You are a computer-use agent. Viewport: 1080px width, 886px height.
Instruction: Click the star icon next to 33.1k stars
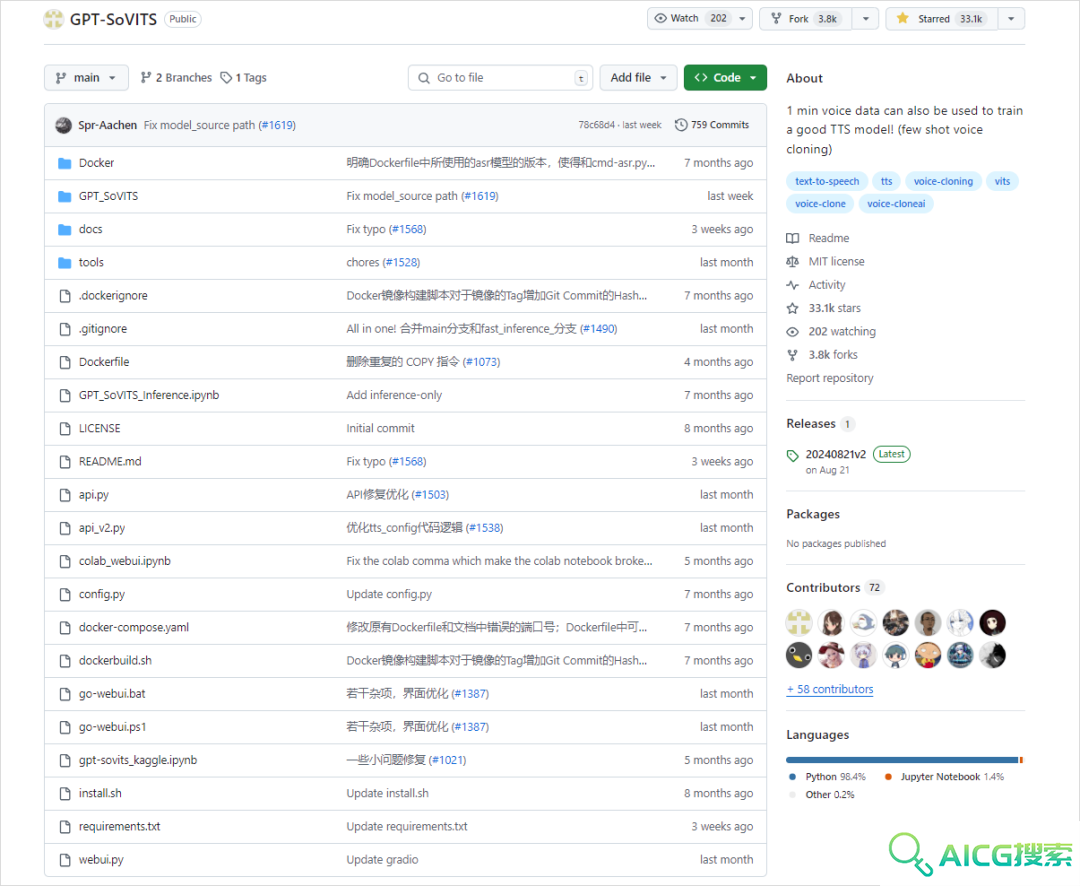tap(793, 308)
